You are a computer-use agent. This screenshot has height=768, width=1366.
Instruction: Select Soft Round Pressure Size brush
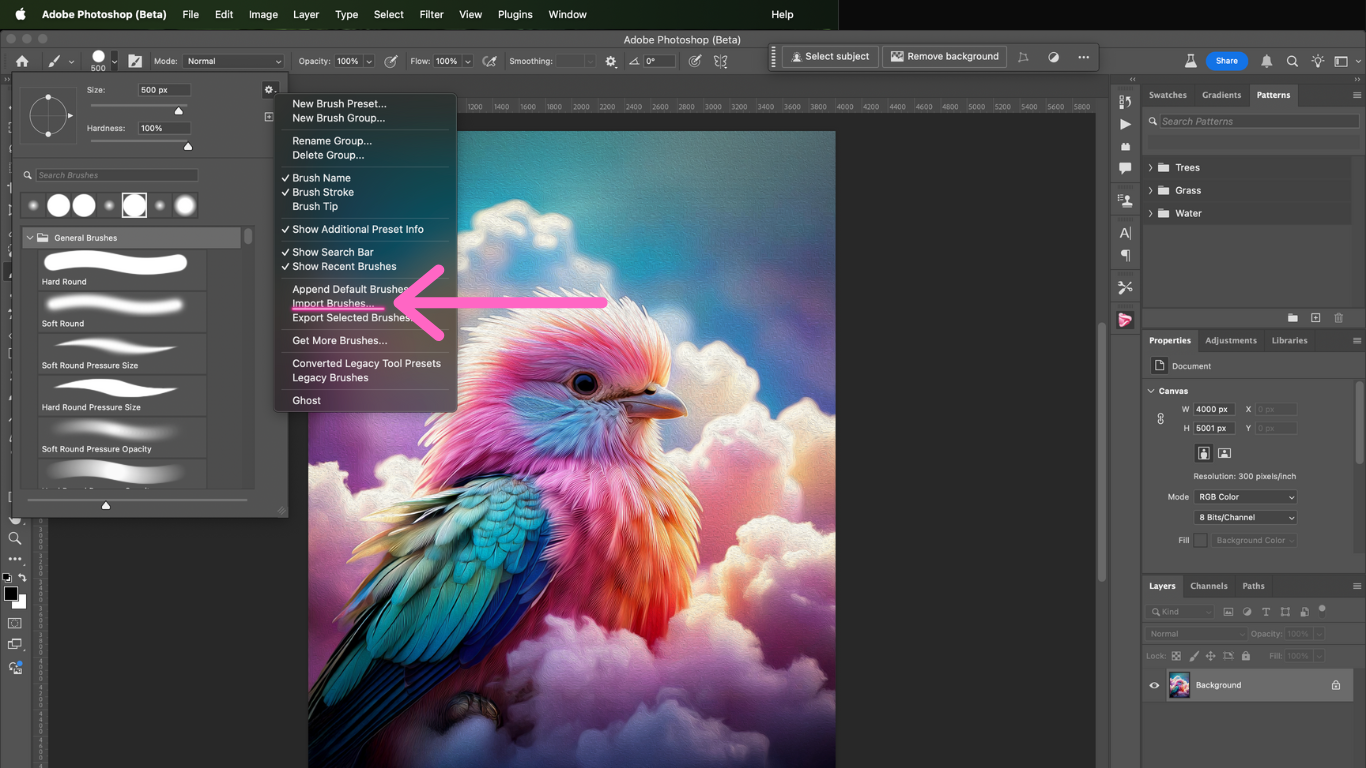(x=123, y=354)
